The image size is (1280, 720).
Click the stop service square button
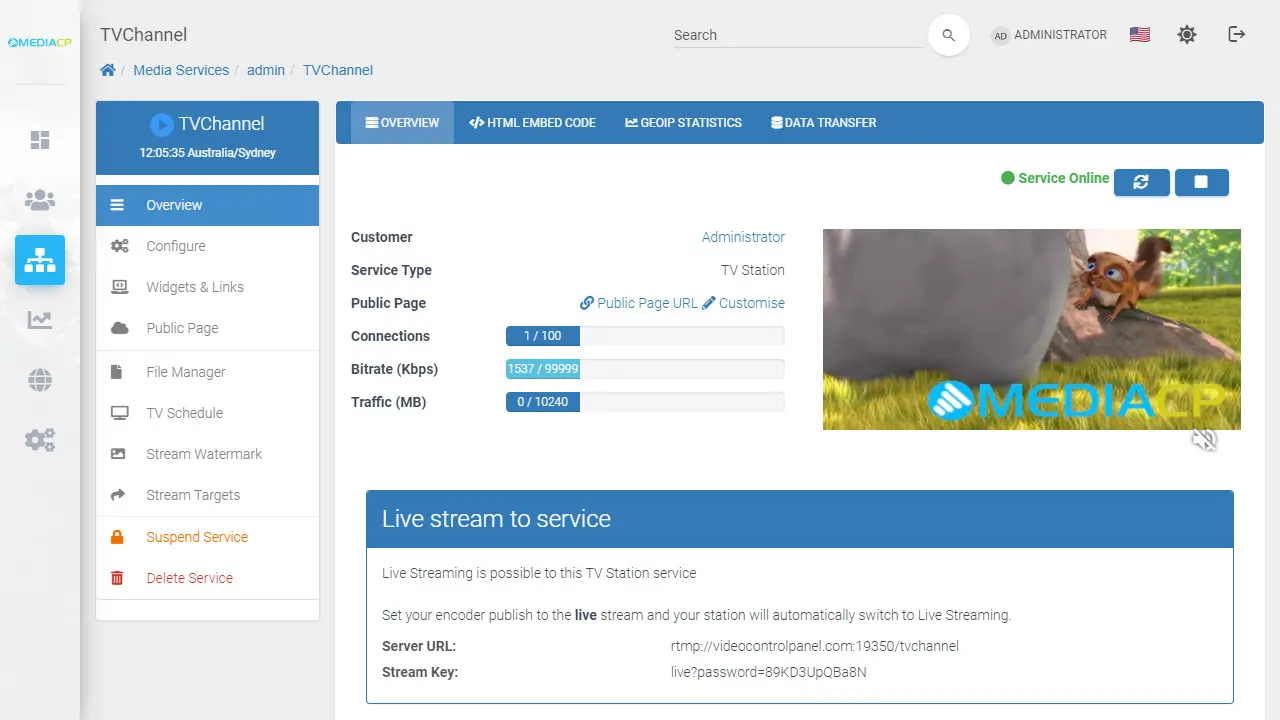[x=1201, y=182]
